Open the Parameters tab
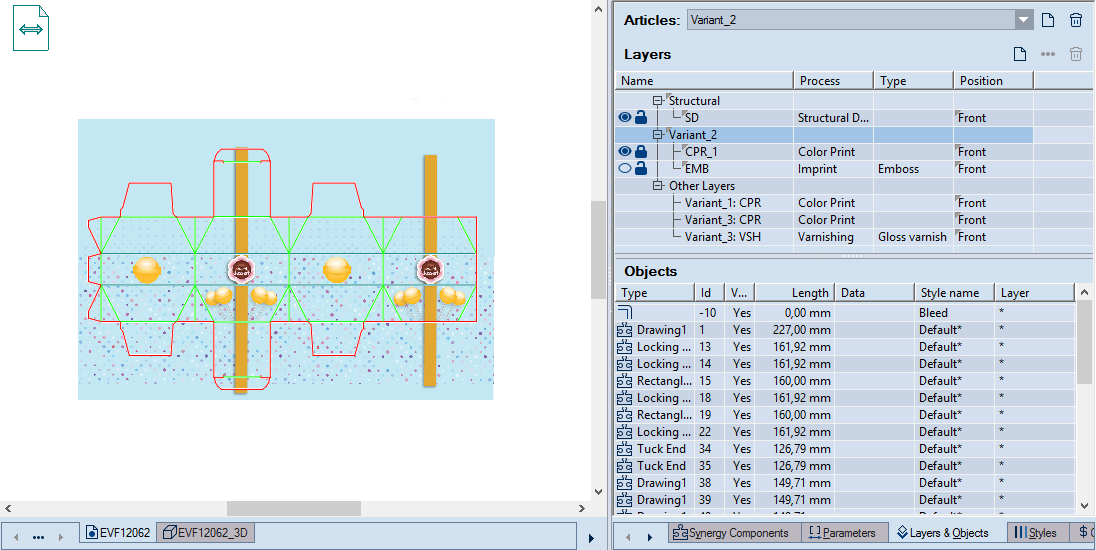This screenshot has width=1096, height=550. pos(842,533)
